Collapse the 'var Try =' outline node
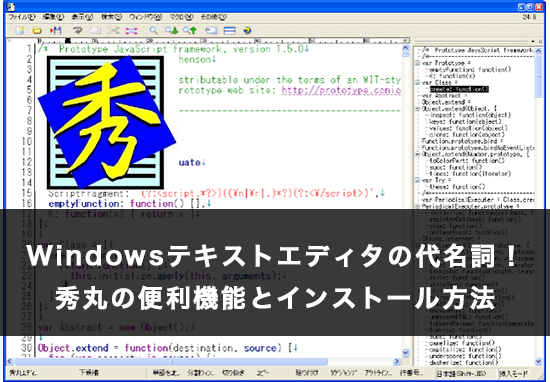550x382 pixels. (x=417, y=180)
